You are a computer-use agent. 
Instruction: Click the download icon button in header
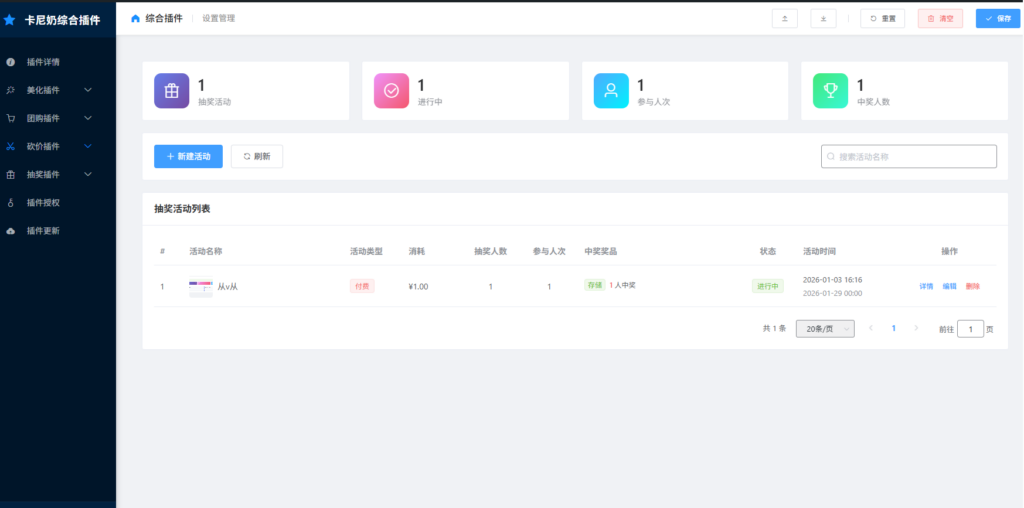pos(822,18)
